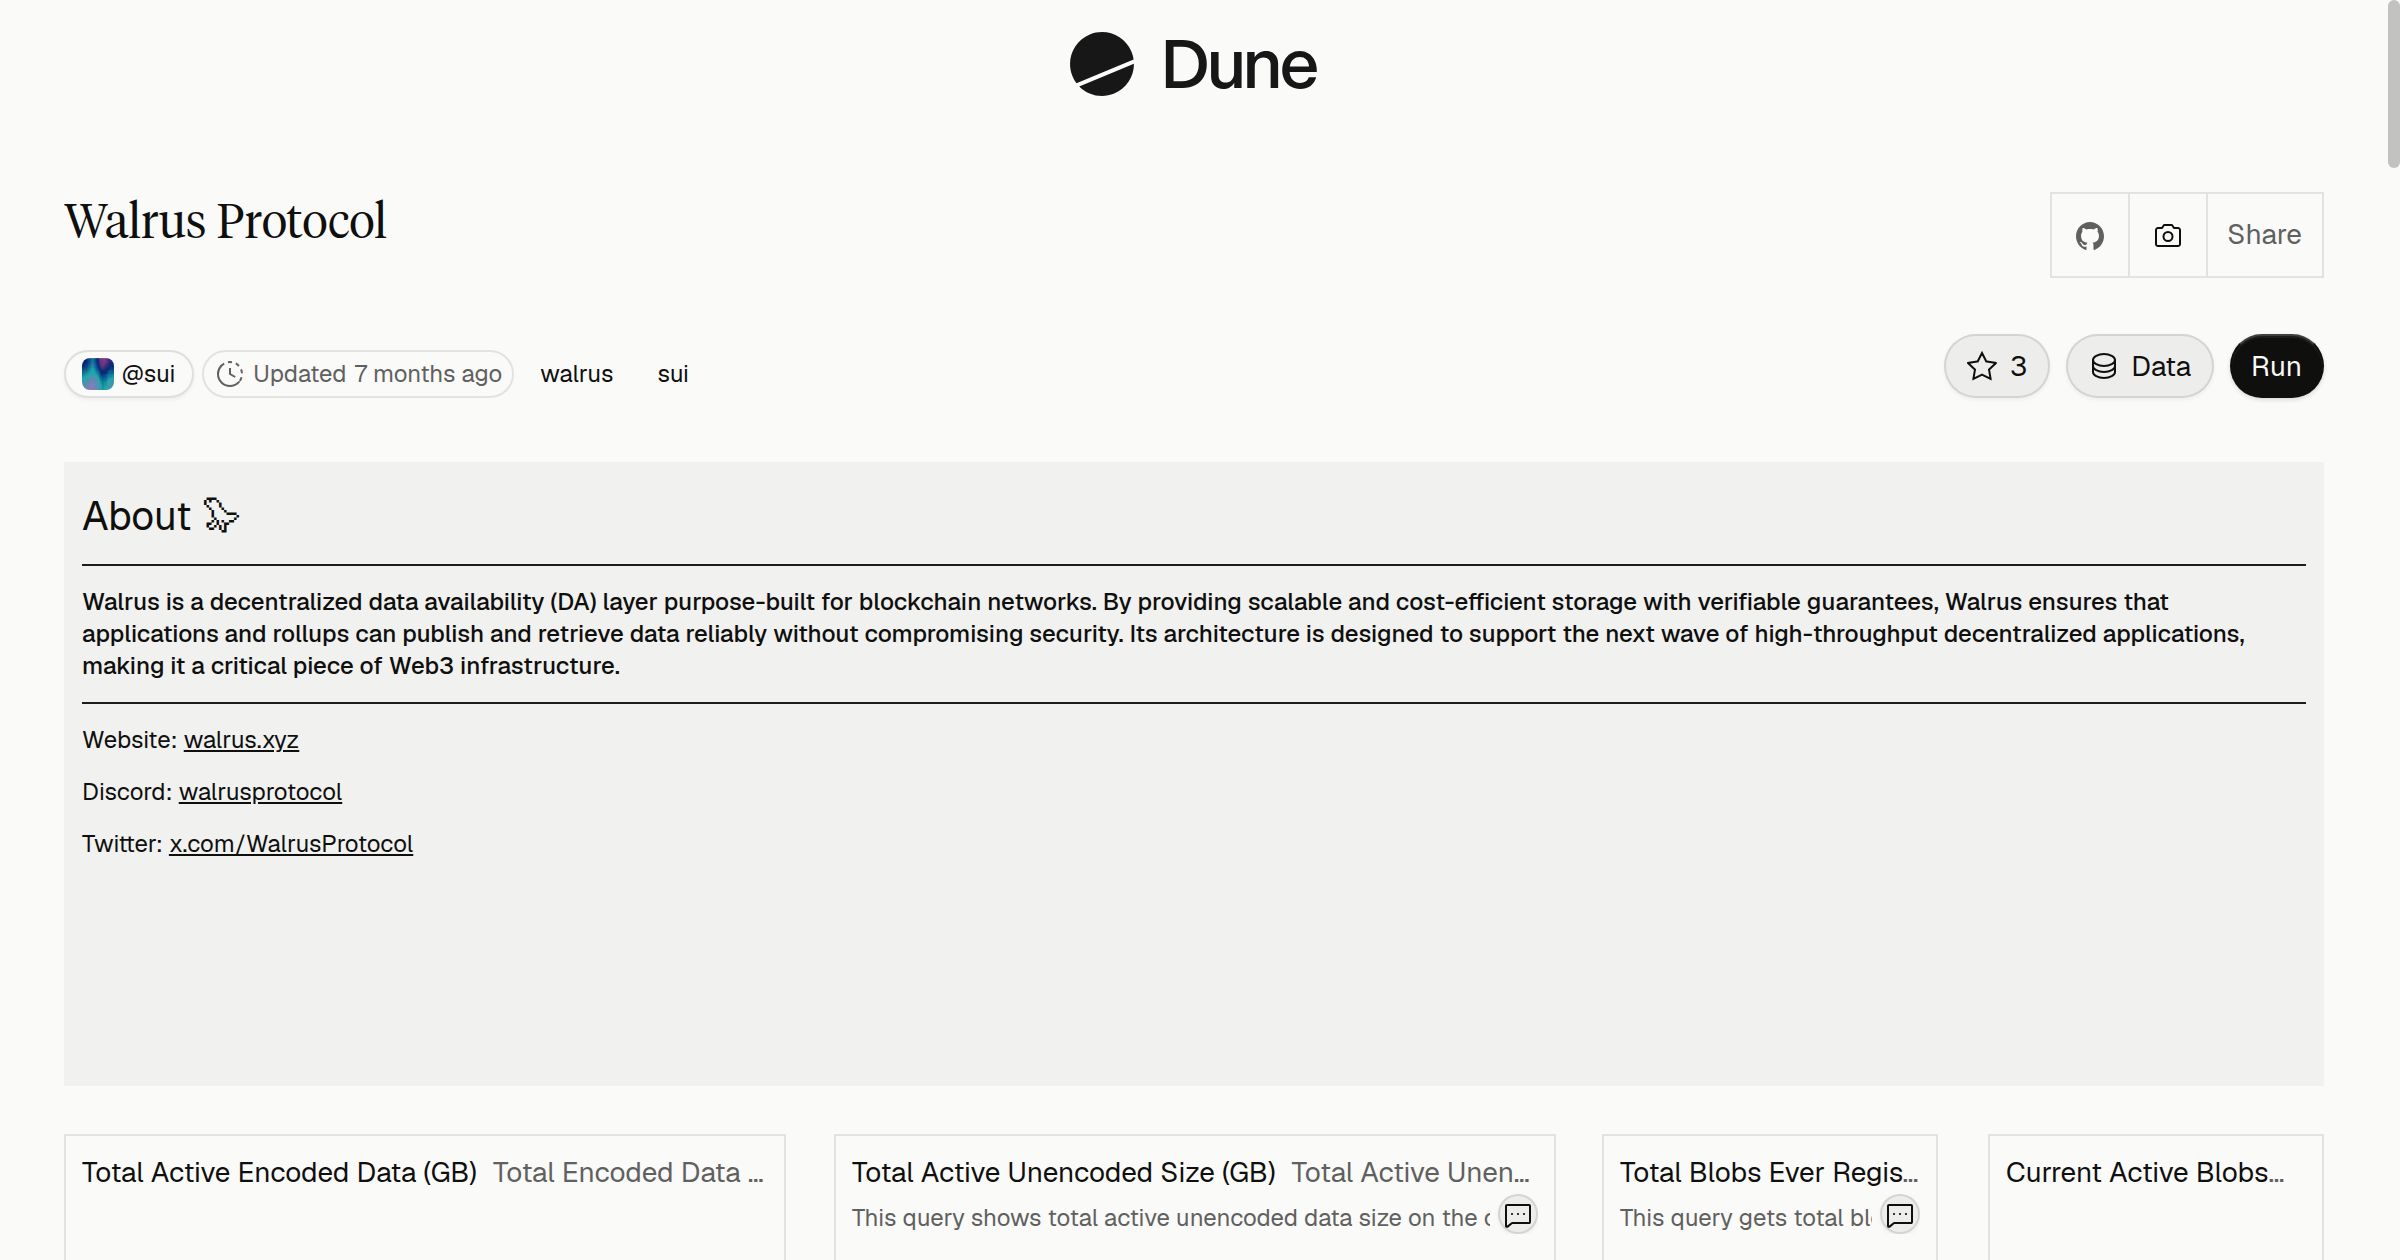Click the Walrus Protocol dashboard title
The image size is (2400, 1260).
click(x=225, y=221)
